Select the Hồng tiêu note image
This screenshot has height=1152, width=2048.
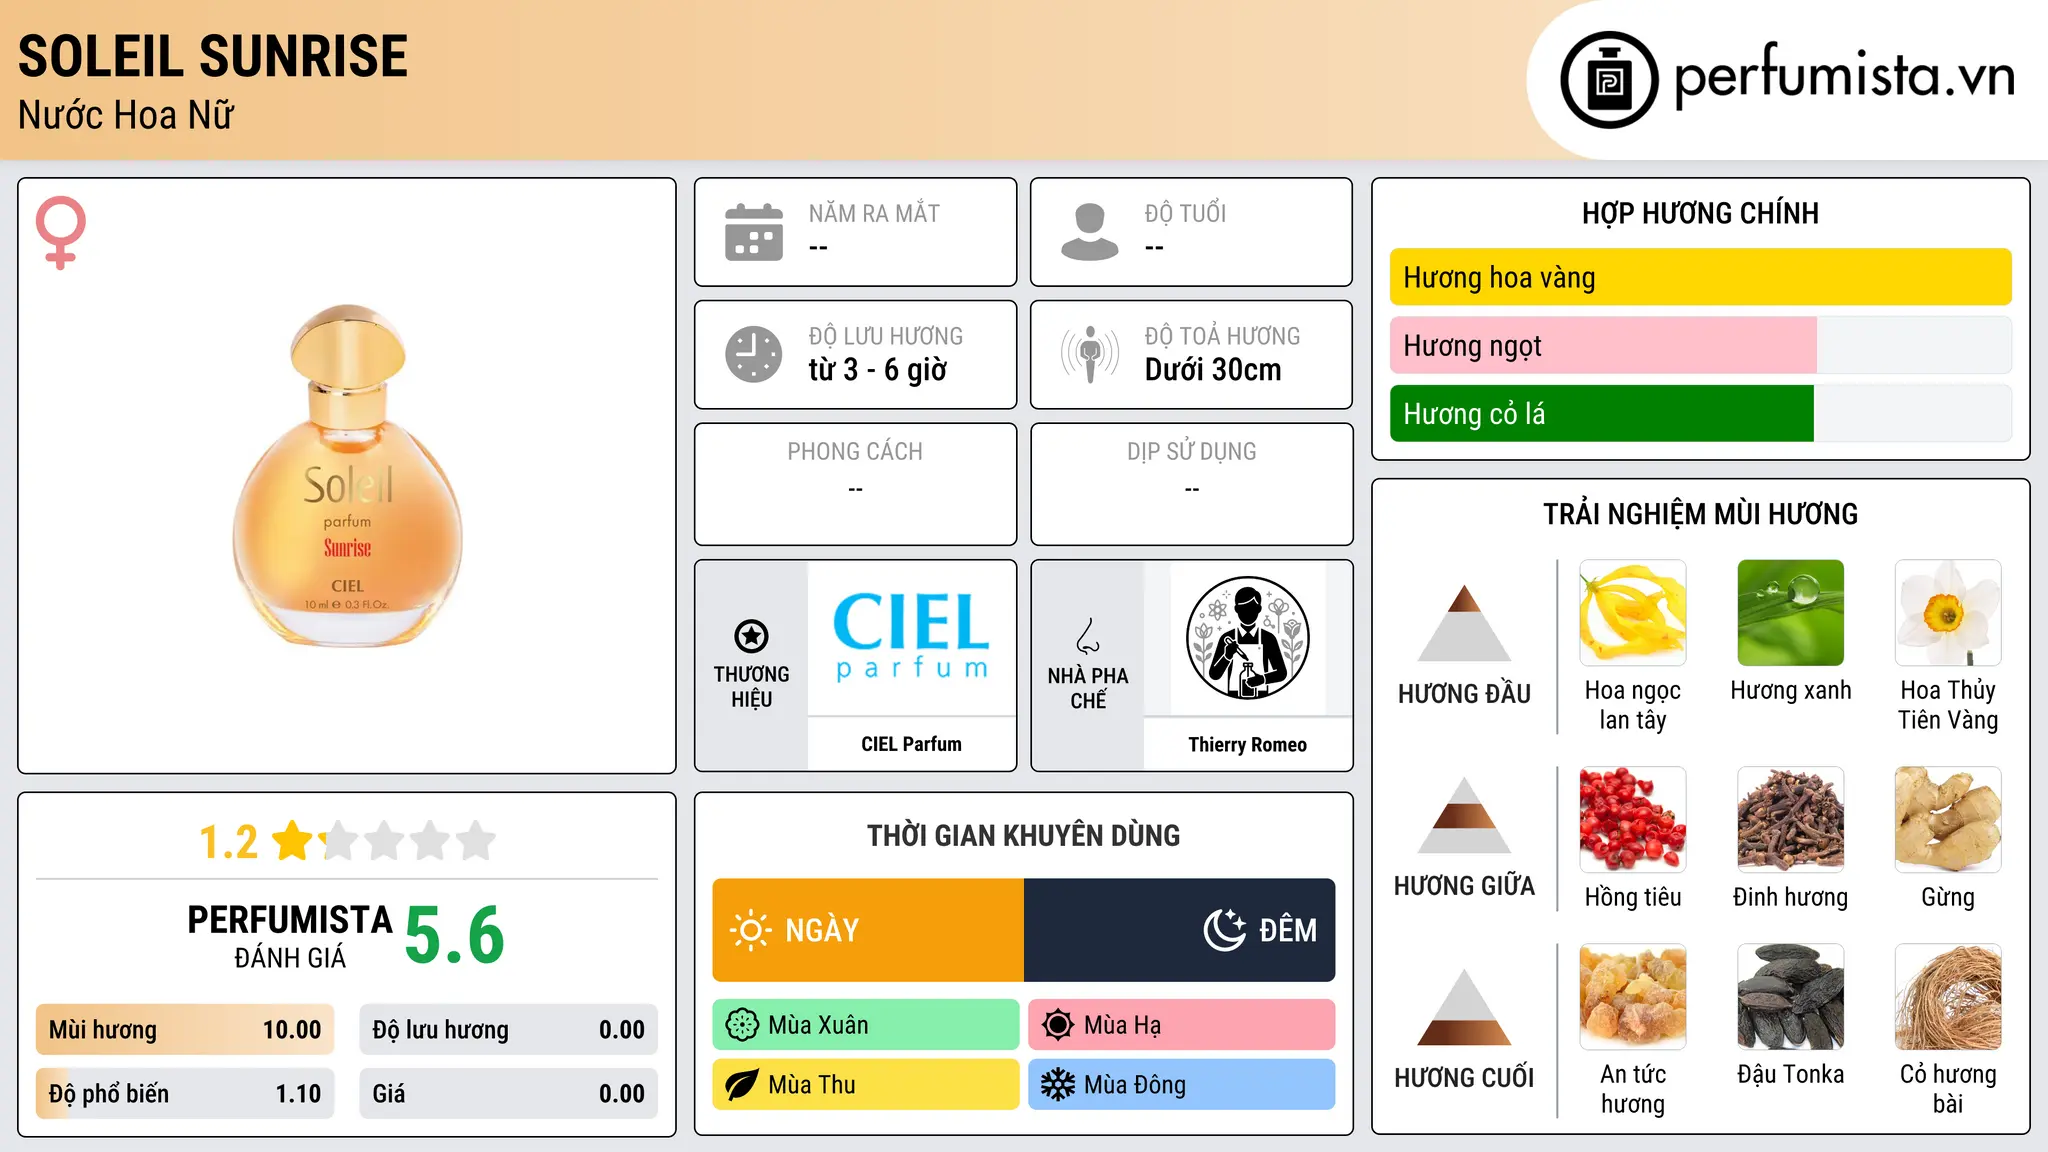tap(1632, 820)
